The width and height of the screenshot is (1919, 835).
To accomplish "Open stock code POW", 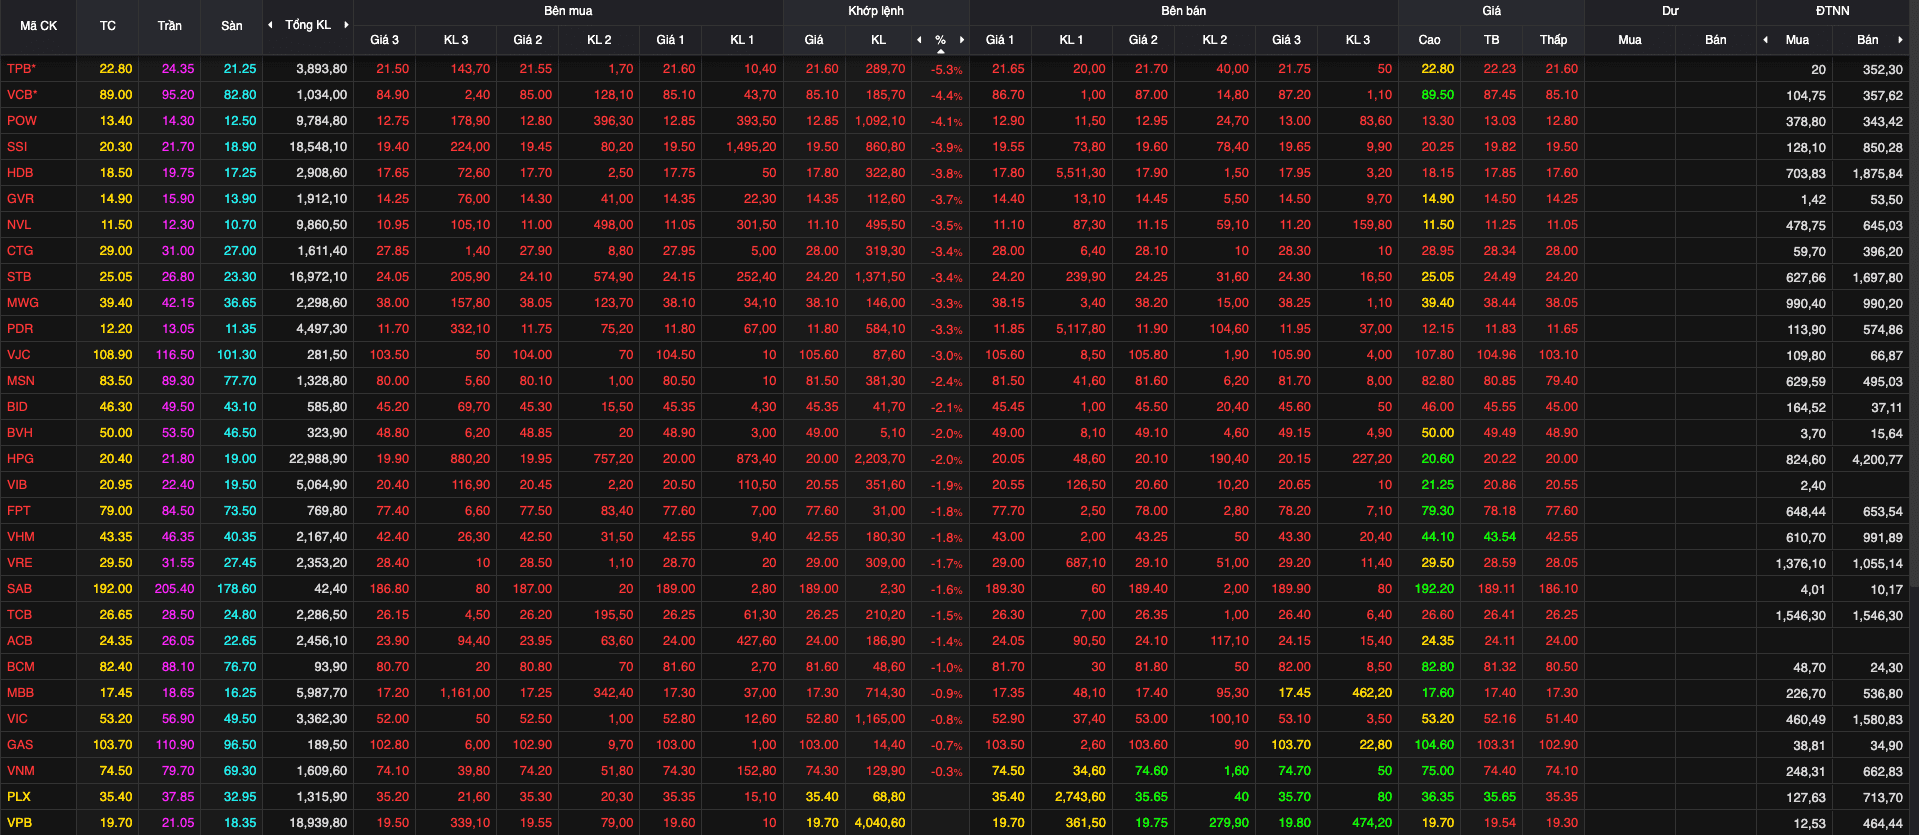I will tap(21, 121).
